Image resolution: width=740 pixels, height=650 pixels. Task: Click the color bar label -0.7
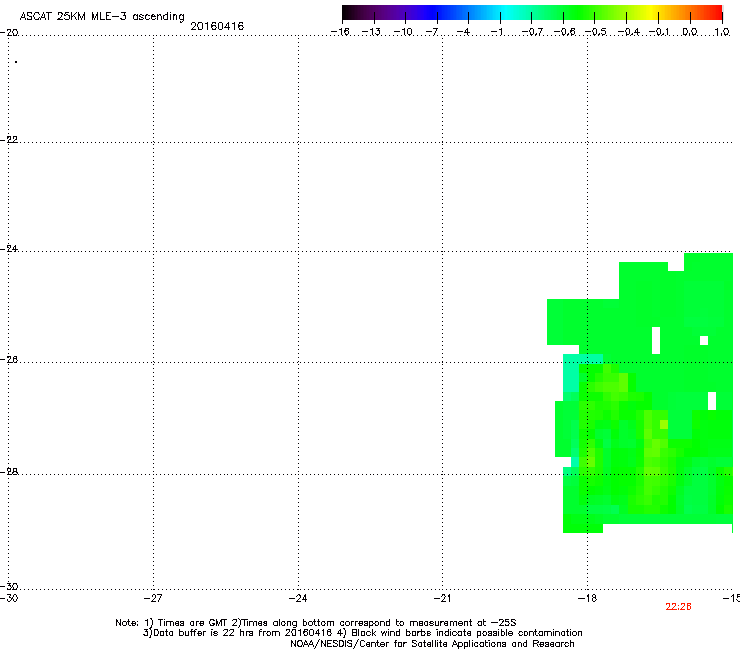[x=532, y=32]
